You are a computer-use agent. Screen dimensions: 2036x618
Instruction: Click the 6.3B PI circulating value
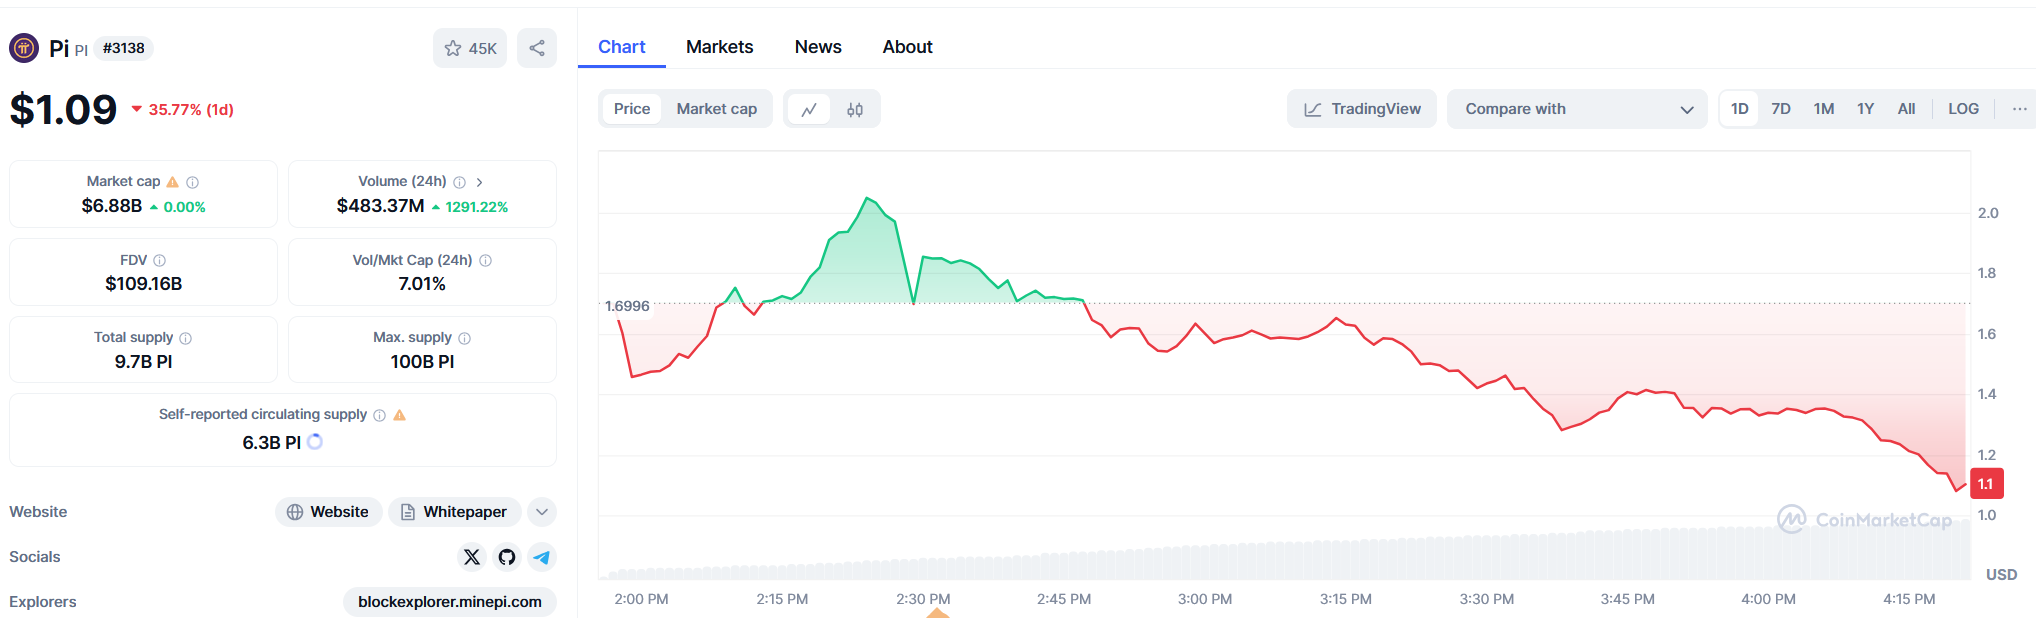tap(271, 442)
